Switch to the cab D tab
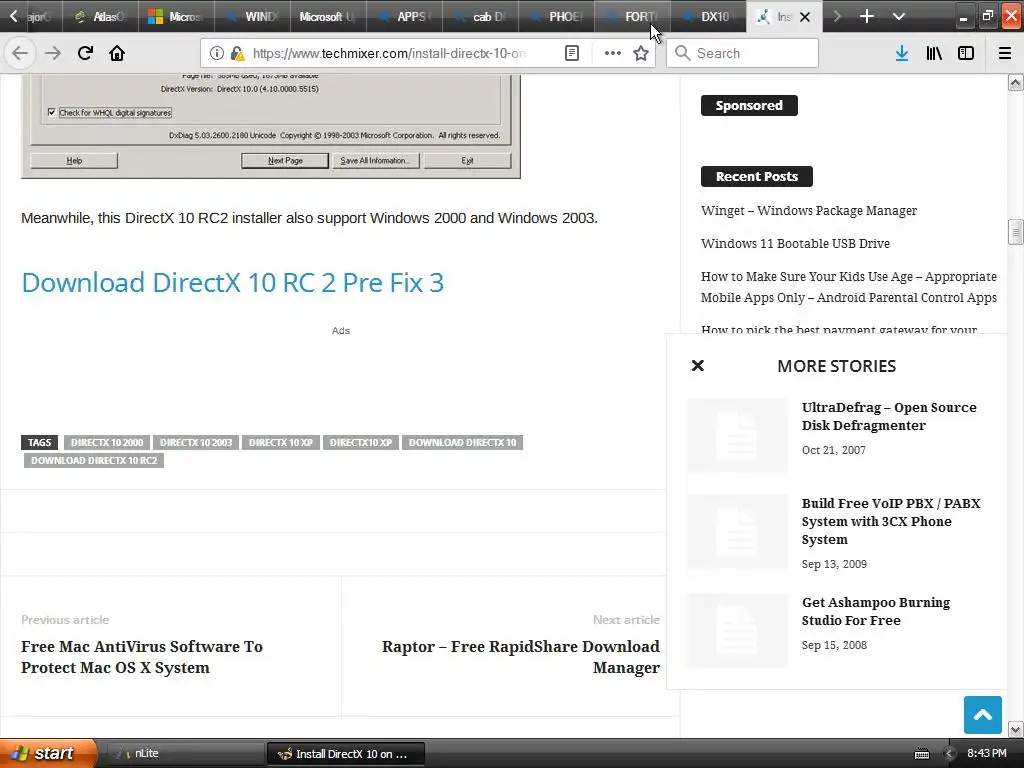 tap(480, 16)
